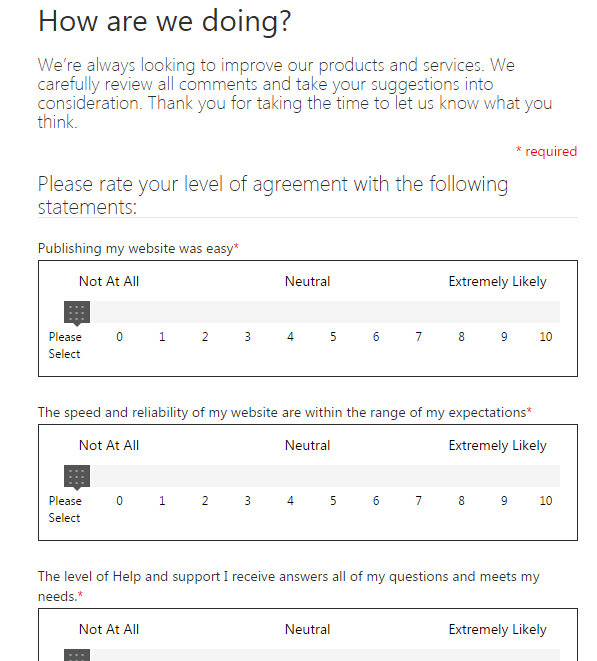Select rating 0 for Publishing my website was easy
Image resolution: width=597 pixels, height=661 pixels.
click(x=119, y=336)
